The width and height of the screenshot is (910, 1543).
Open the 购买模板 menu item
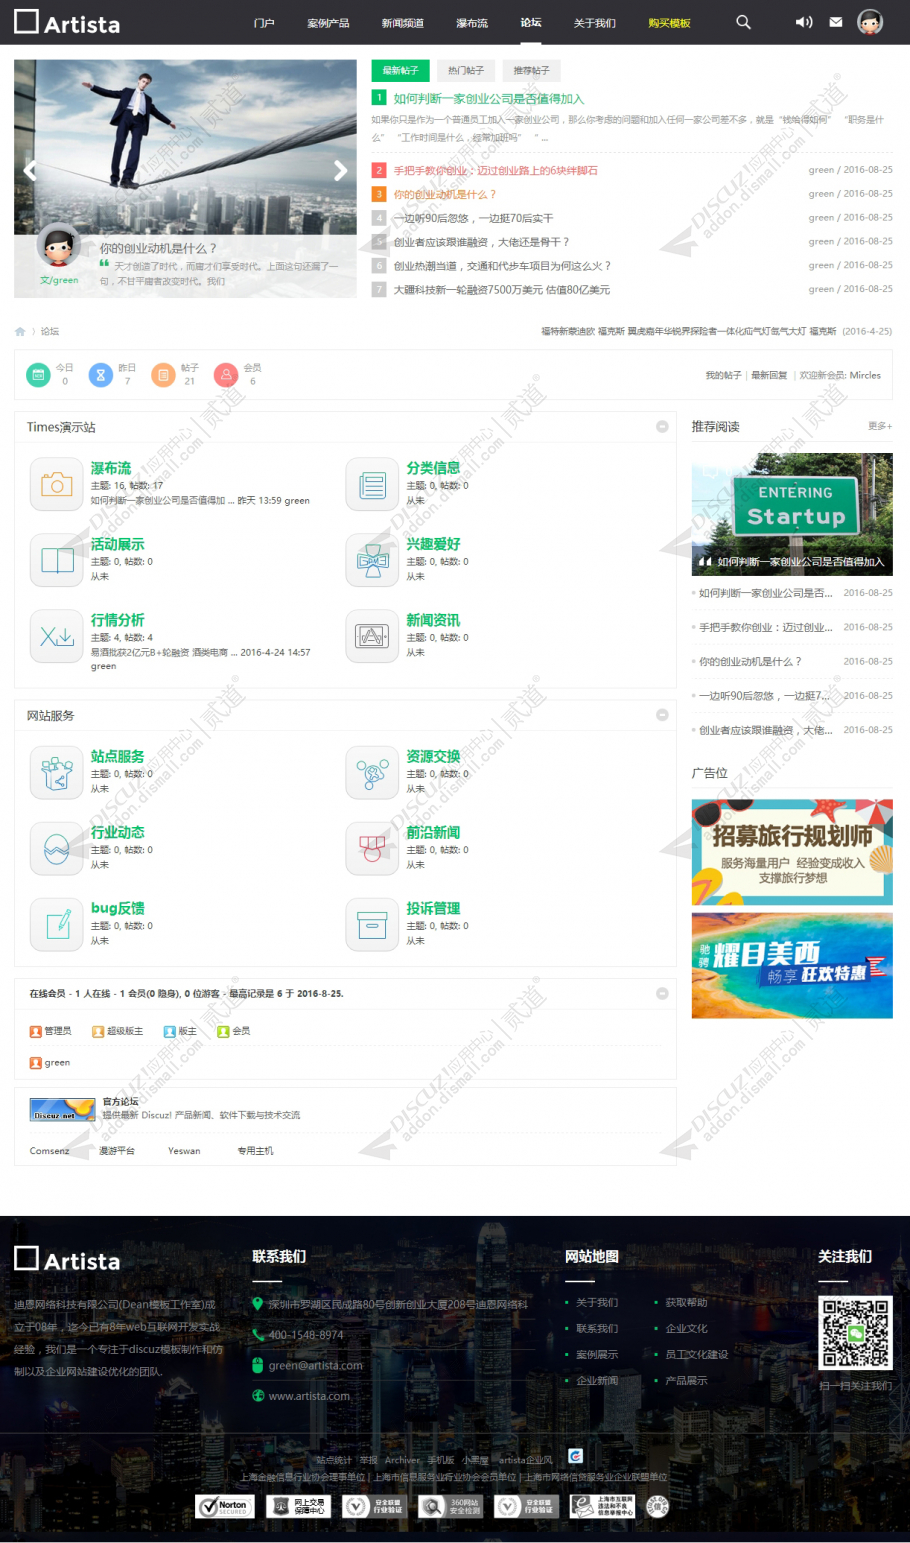point(669,23)
